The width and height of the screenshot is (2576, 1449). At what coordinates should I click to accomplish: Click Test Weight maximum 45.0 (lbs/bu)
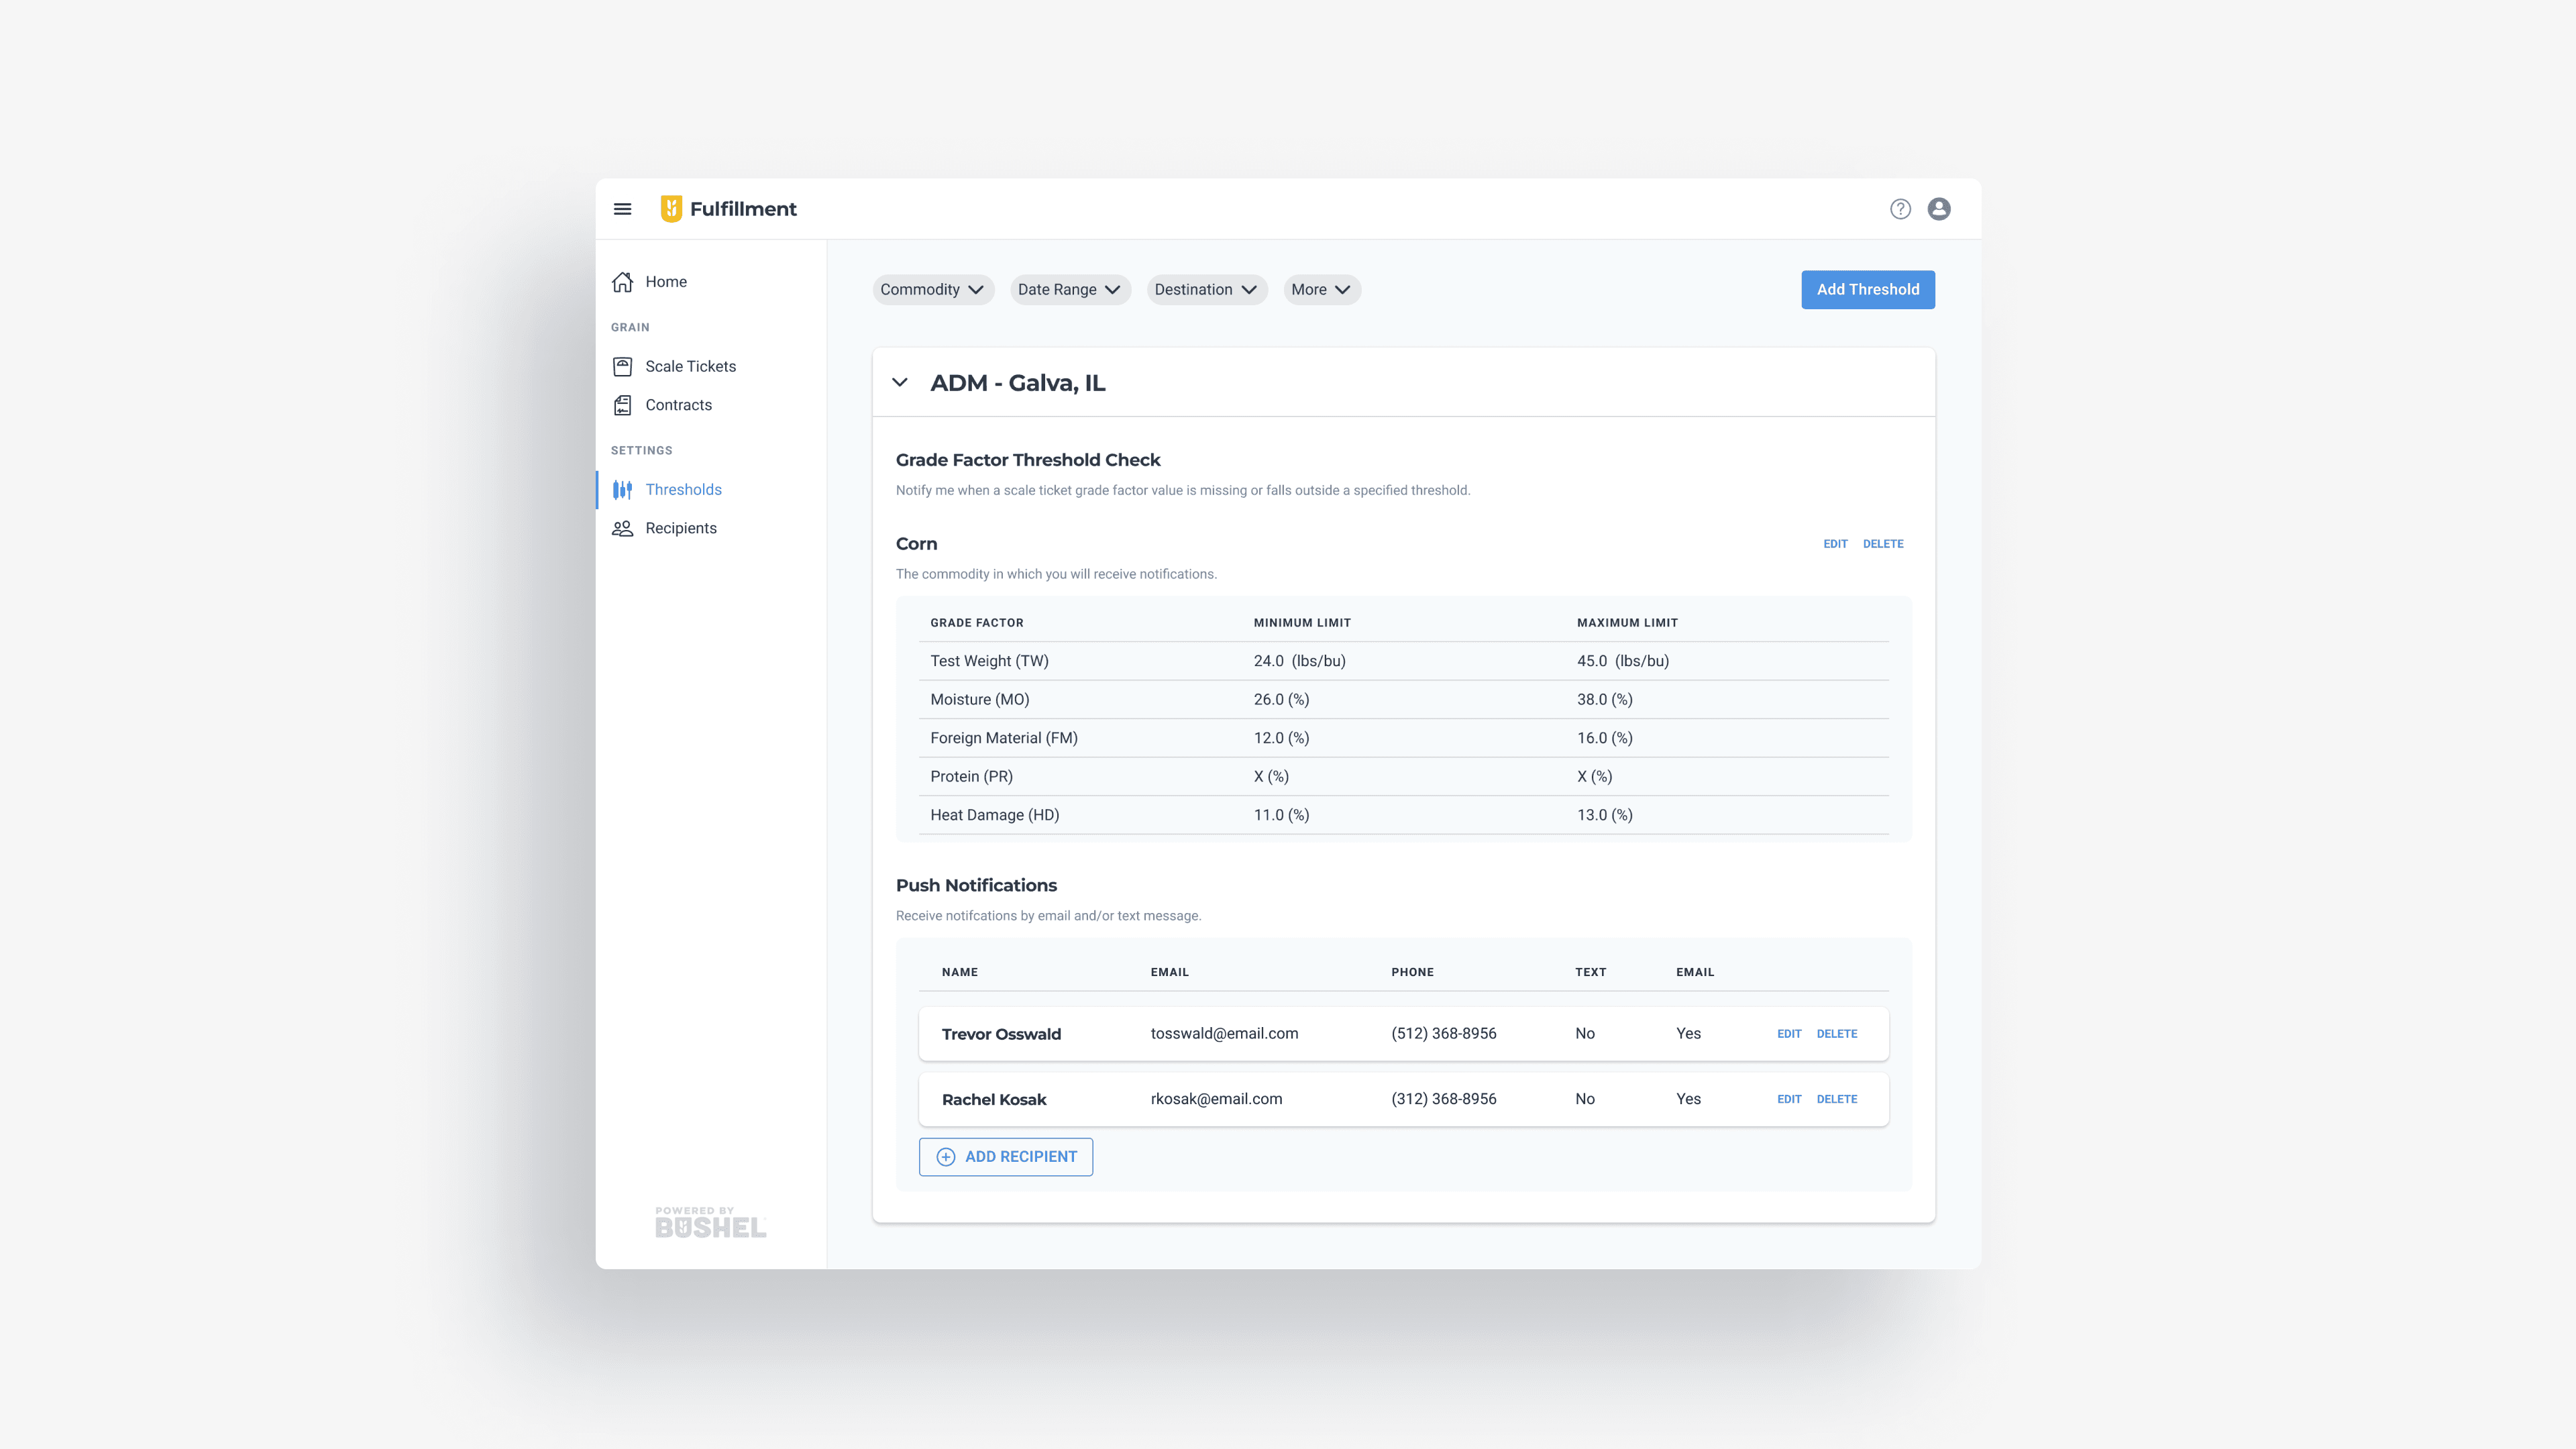point(1623,661)
